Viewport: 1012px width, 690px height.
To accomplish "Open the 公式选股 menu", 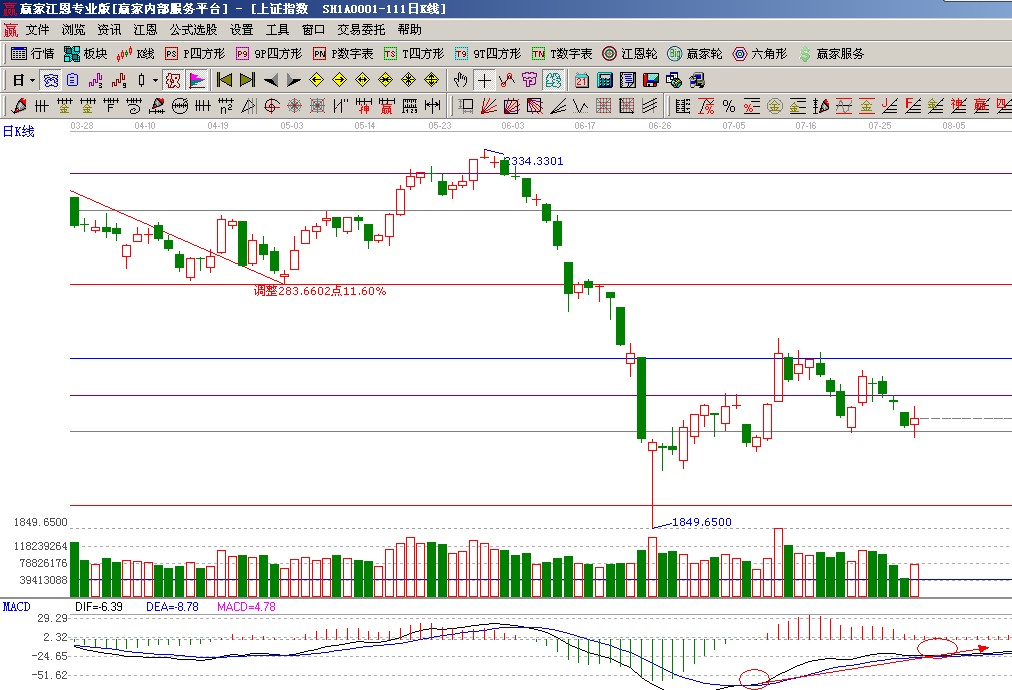I will tap(193, 30).
